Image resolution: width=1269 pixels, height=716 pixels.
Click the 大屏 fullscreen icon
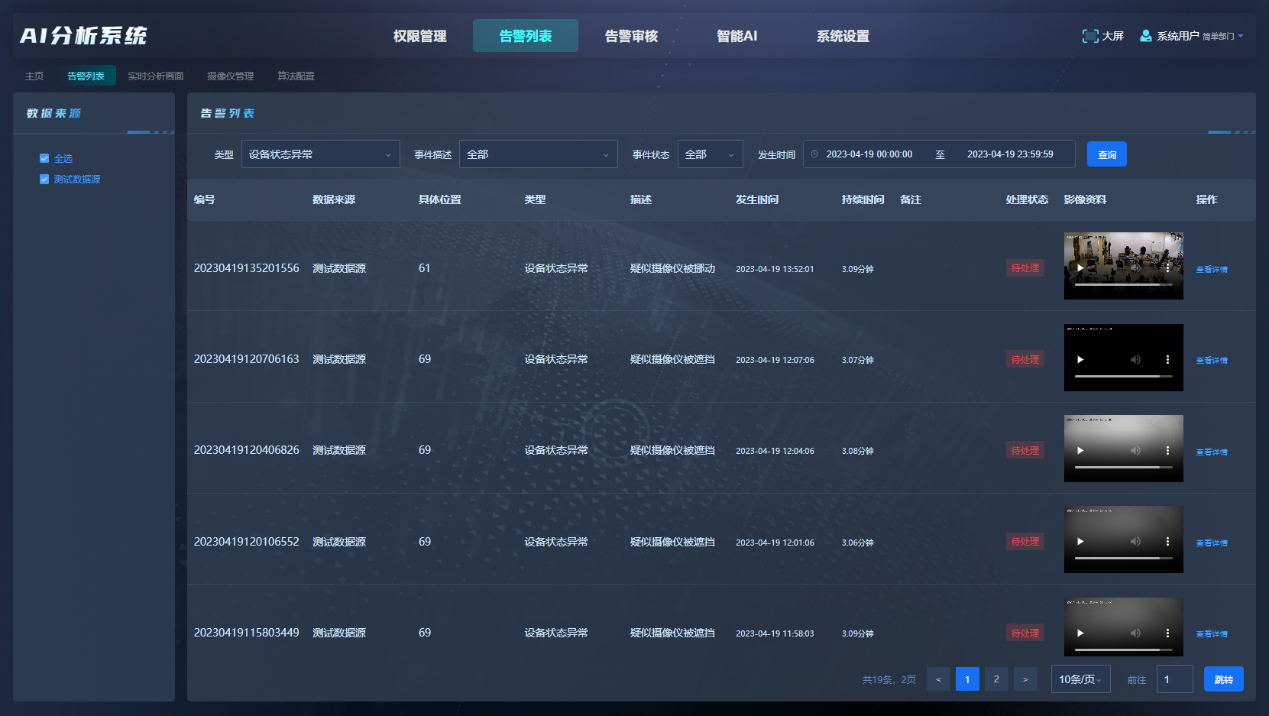coord(1090,36)
